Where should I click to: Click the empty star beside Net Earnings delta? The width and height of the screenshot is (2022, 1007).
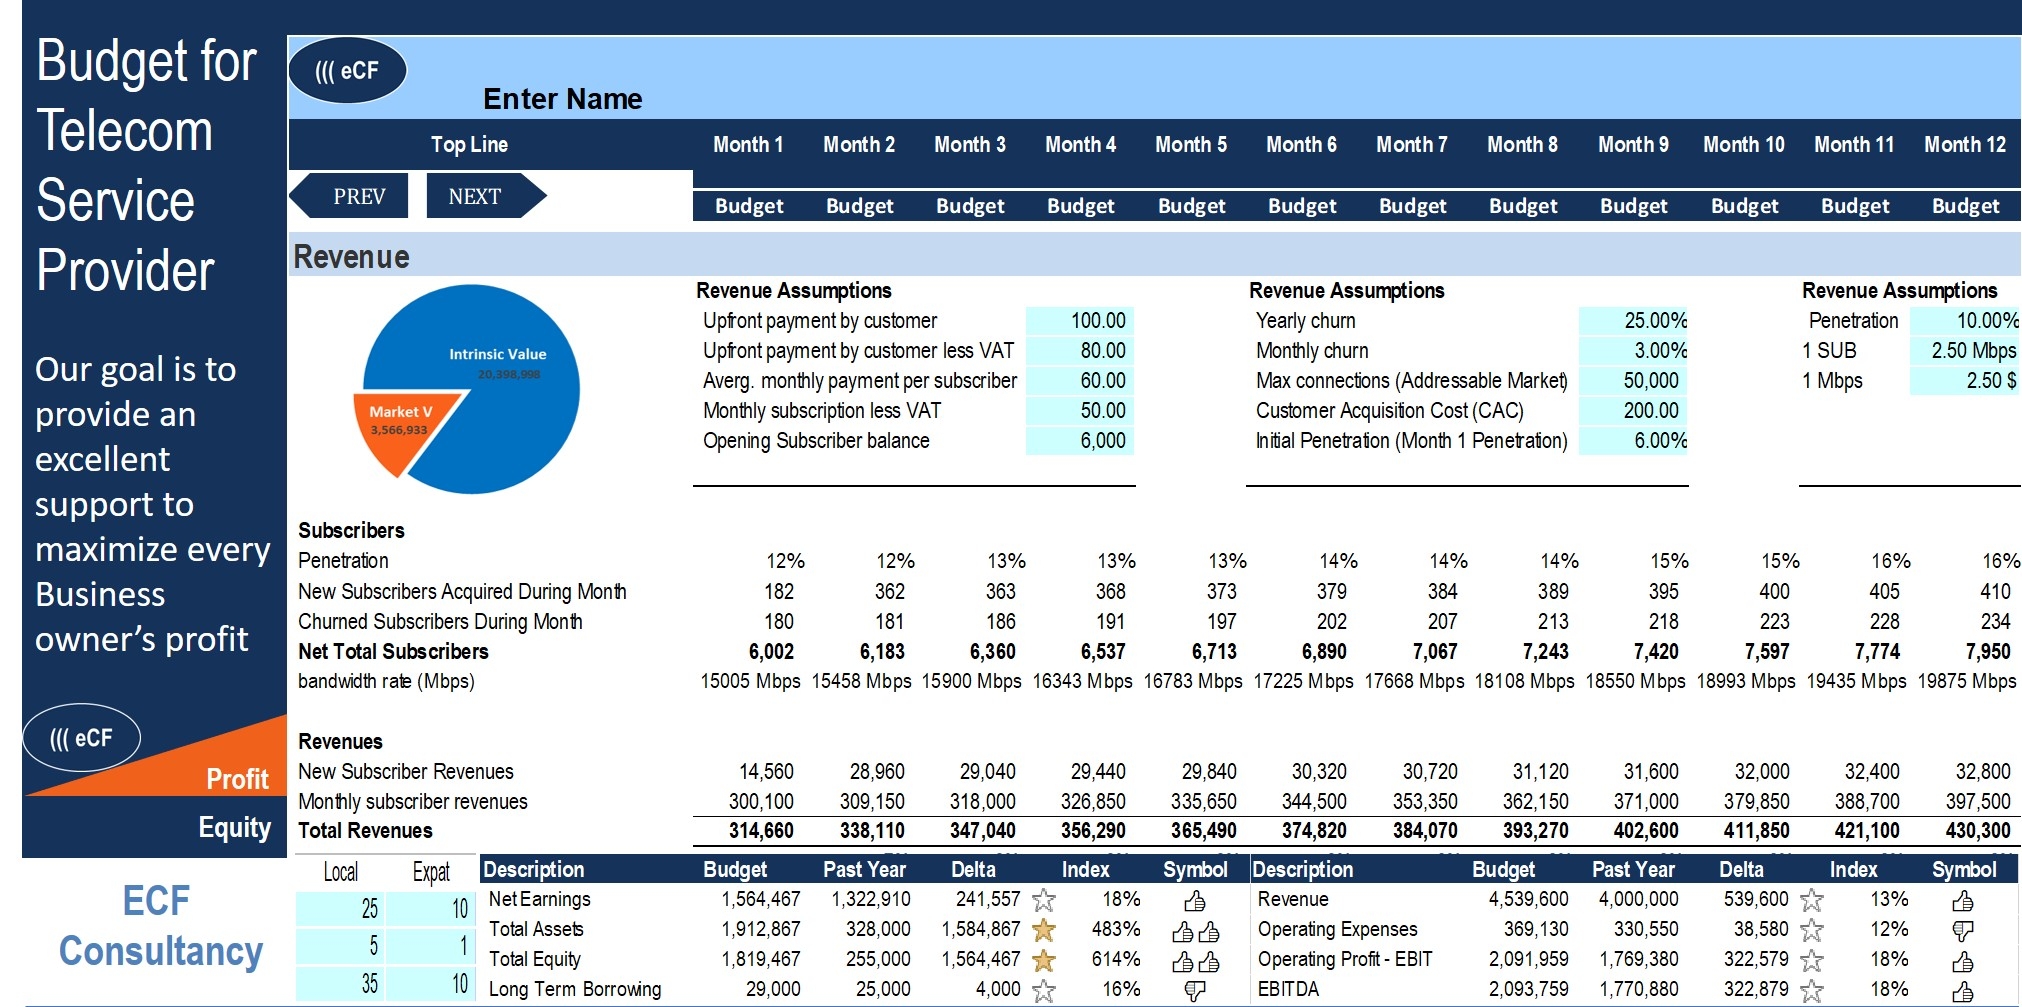[x=1043, y=900]
